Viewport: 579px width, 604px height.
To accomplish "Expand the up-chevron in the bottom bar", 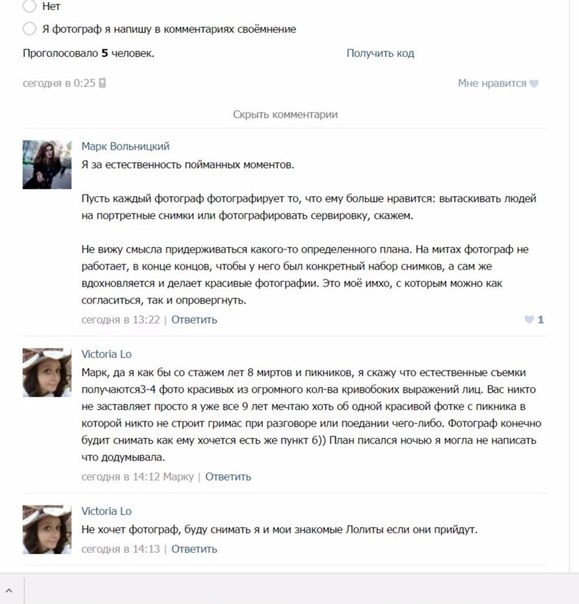I will click(9, 590).
